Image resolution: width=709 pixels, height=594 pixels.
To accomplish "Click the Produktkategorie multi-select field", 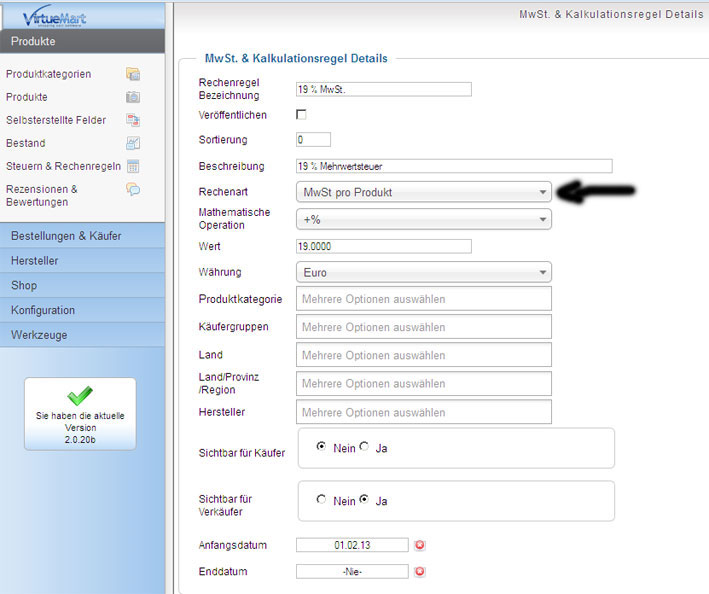I will click(x=424, y=299).
